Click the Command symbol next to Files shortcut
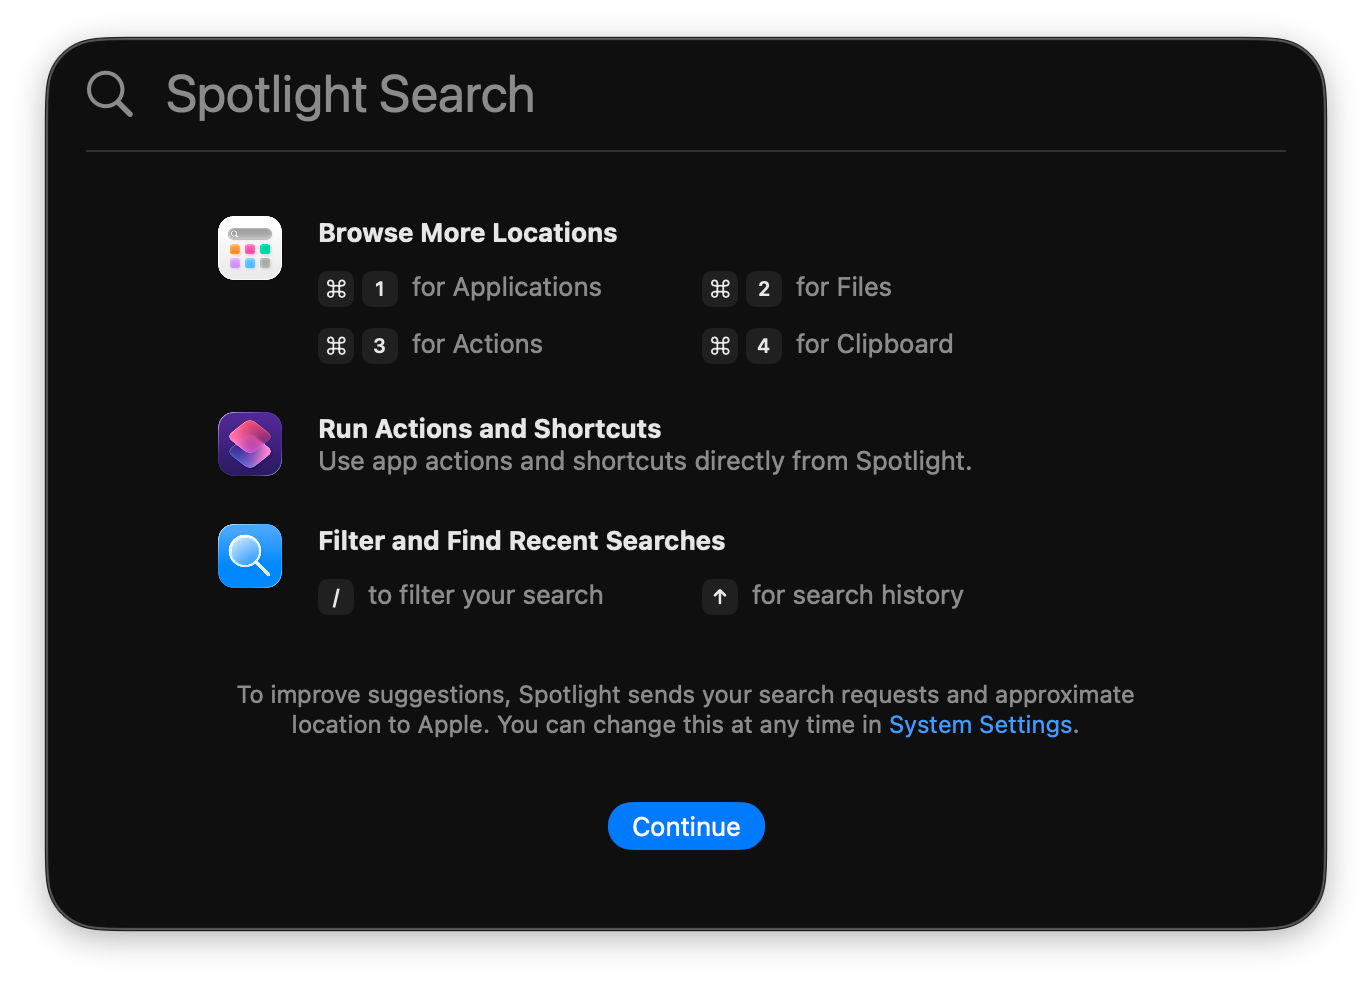 point(720,289)
